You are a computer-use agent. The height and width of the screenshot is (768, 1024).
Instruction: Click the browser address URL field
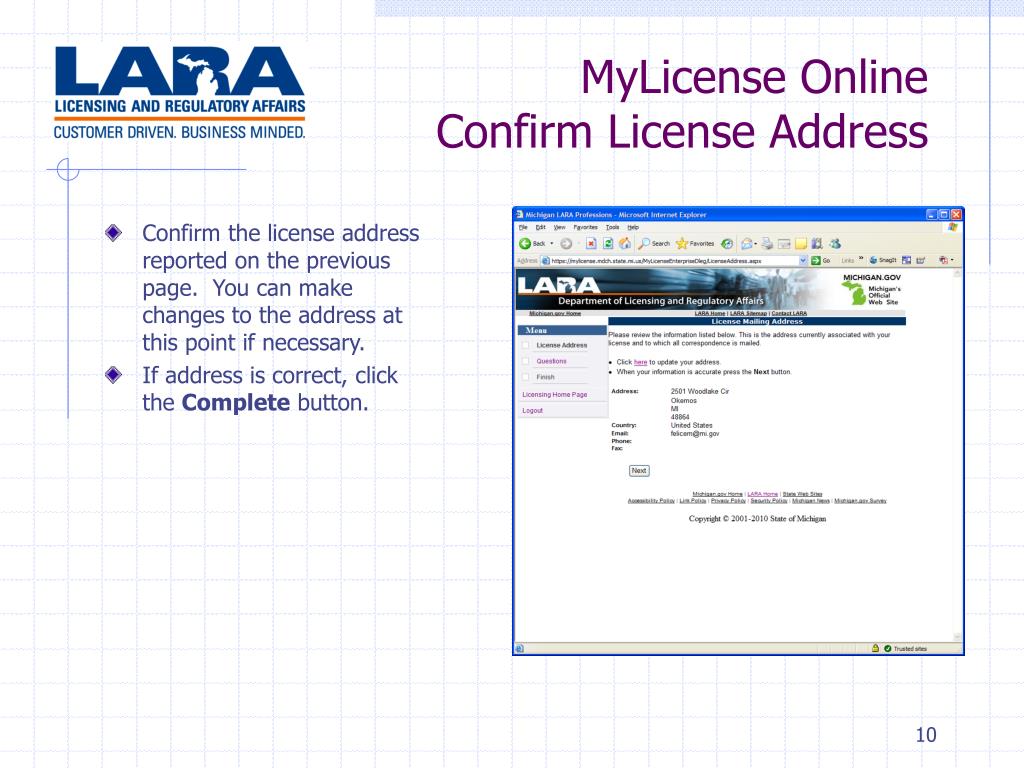pyautogui.click(x=674, y=261)
